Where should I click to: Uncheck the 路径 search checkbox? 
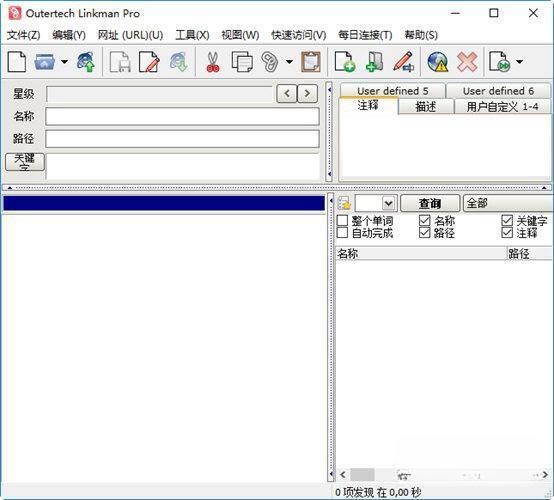(x=424, y=233)
